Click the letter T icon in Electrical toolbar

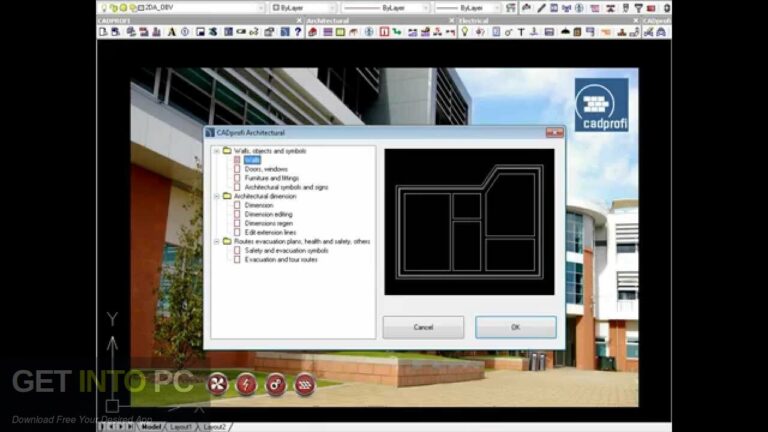click(521, 32)
